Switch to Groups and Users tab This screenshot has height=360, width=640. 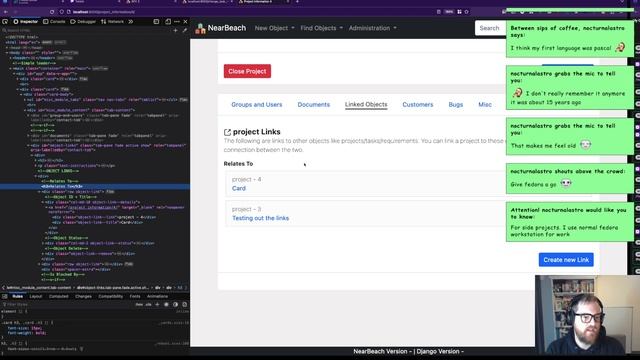[257, 104]
